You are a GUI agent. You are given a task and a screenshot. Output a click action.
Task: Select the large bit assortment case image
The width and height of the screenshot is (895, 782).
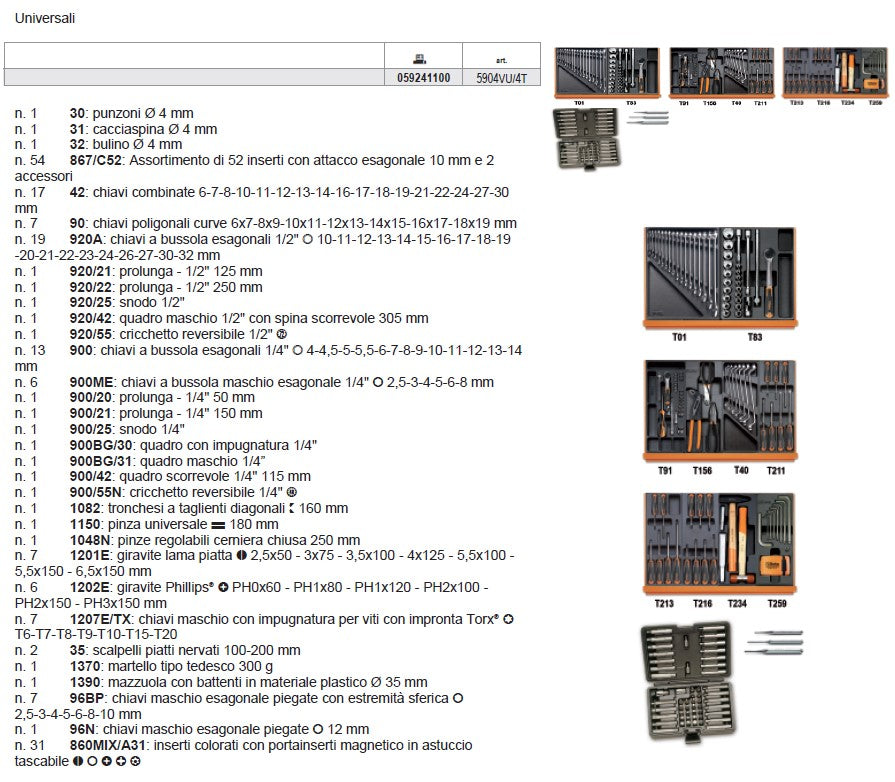688,682
